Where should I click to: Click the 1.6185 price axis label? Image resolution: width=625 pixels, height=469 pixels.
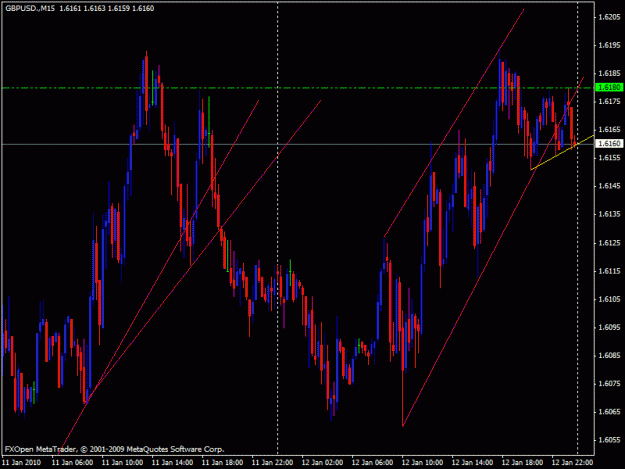point(610,73)
